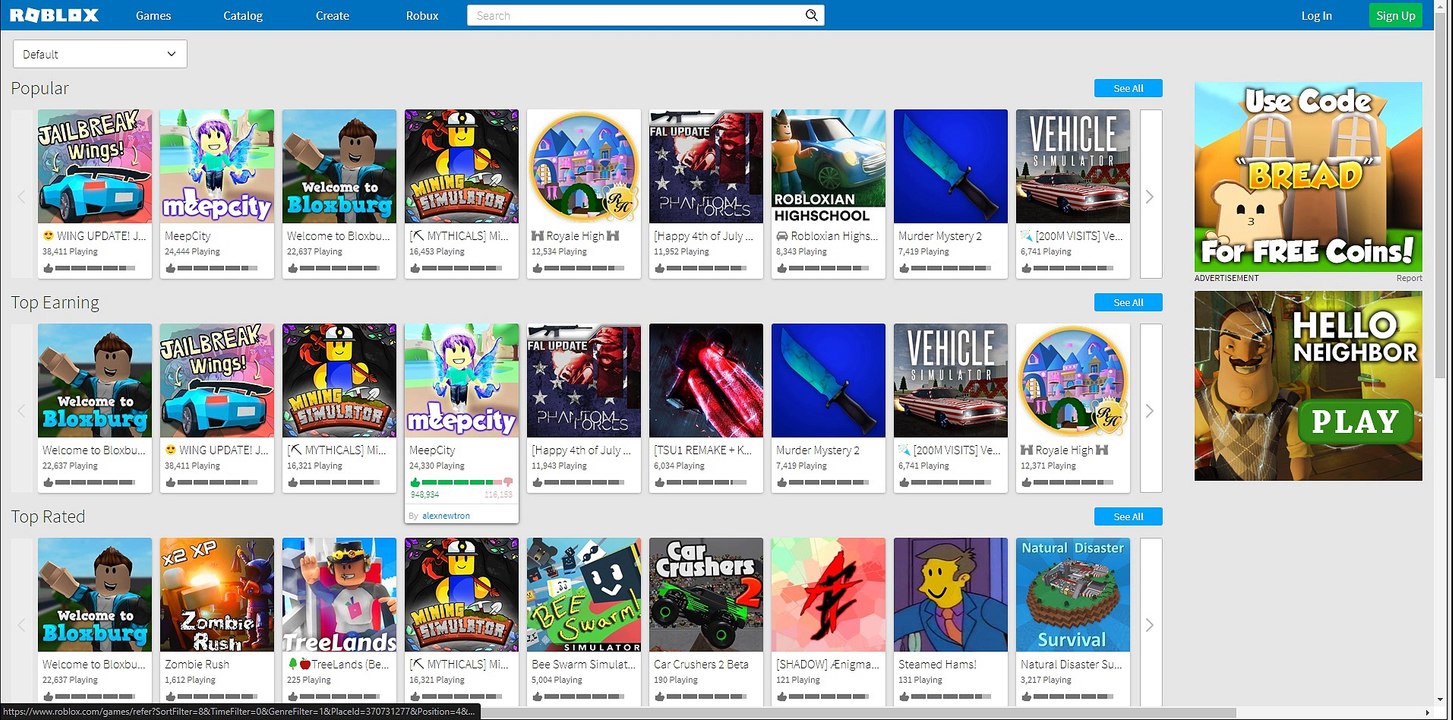Image resolution: width=1453 pixels, height=720 pixels.
Task: Advance Top Earning row with right arrow
Action: 1149,410
